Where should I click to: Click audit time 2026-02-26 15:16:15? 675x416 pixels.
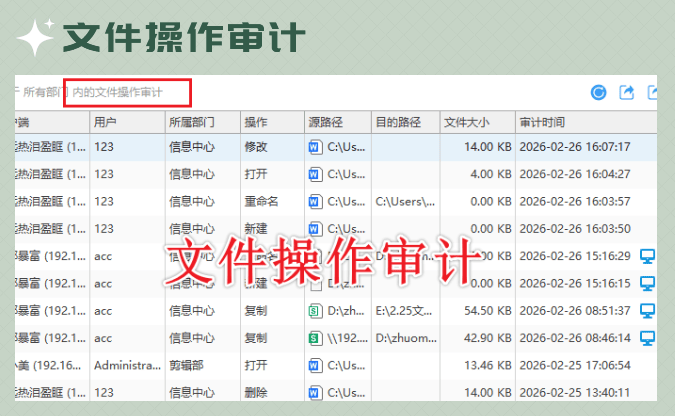(x=575, y=283)
